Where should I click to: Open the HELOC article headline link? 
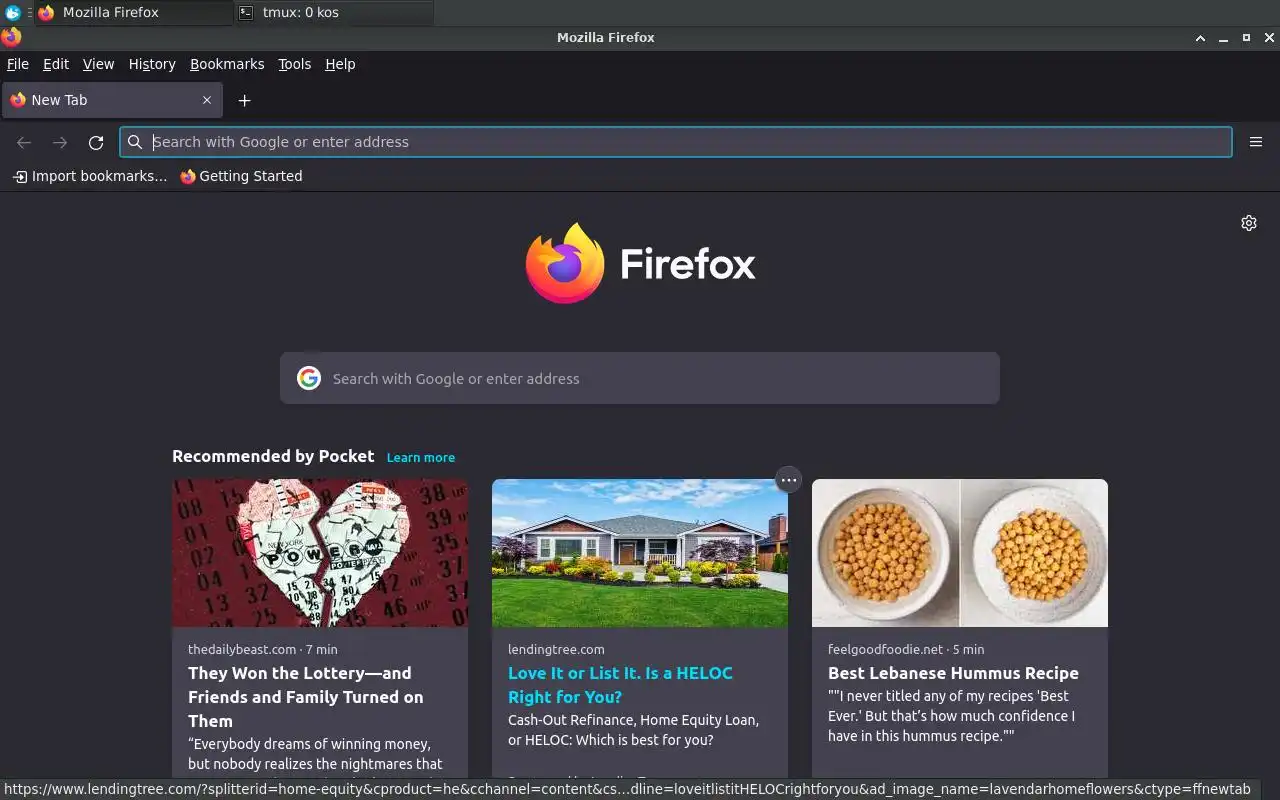(x=620, y=685)
